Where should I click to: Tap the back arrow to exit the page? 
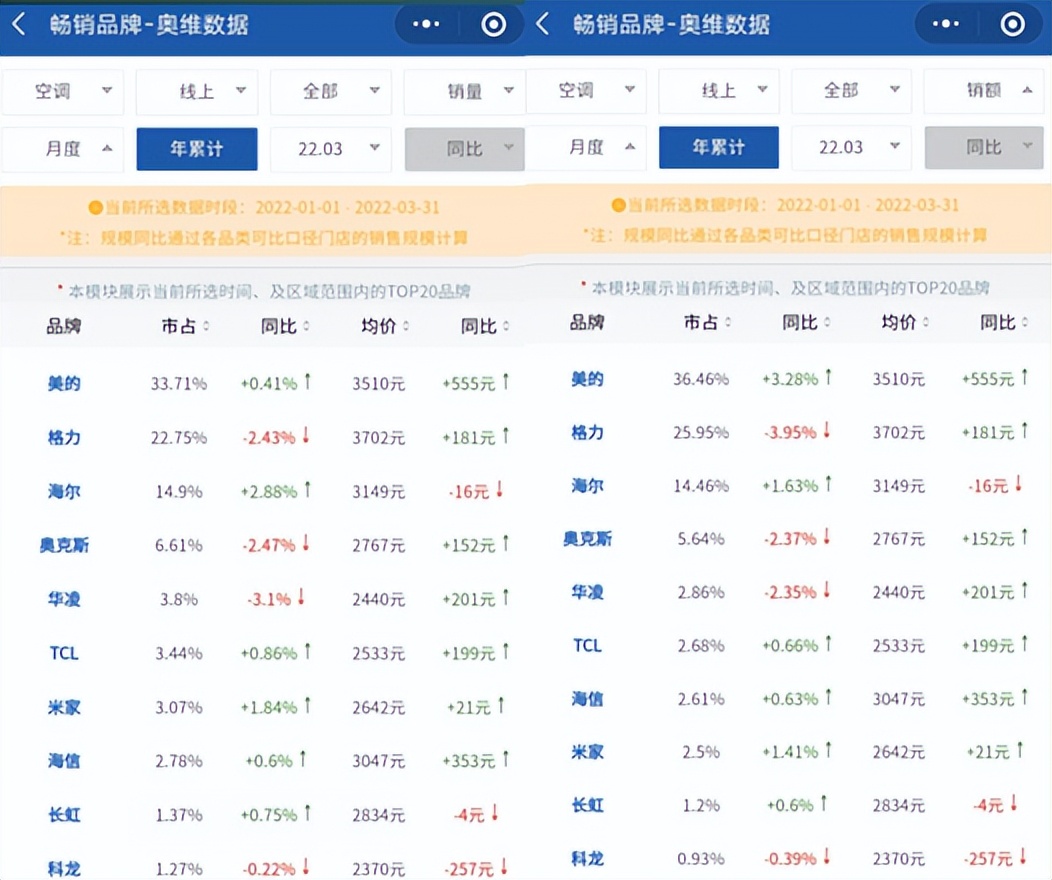click(x=20, y=22)
